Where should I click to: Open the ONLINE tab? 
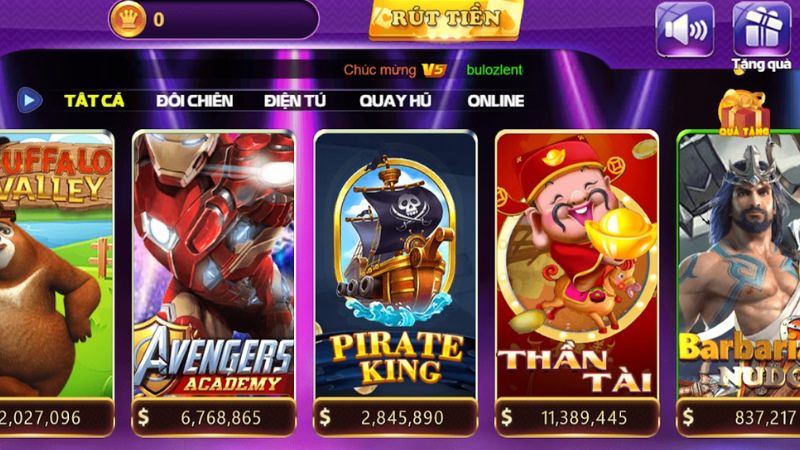point(495,101)
